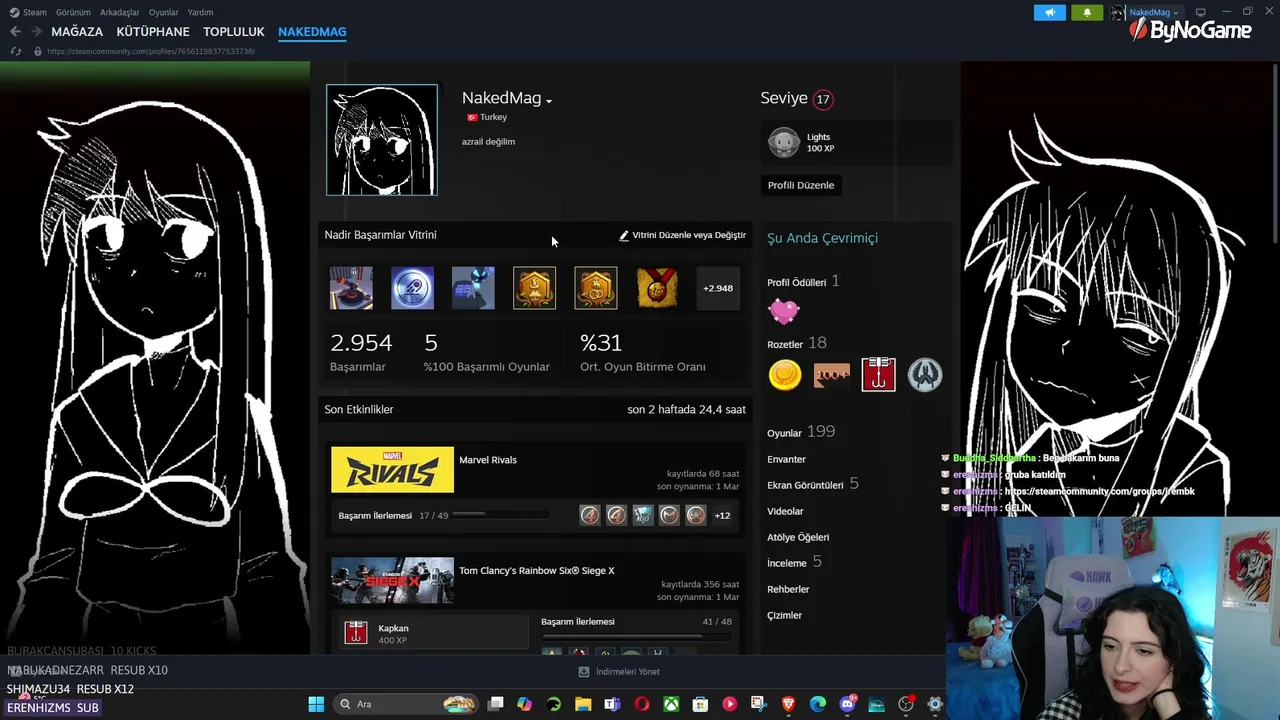This screenshot has height=720, width=1280.
Task: Open the grey round emblem badge under Rozetler
Action: 925,375
